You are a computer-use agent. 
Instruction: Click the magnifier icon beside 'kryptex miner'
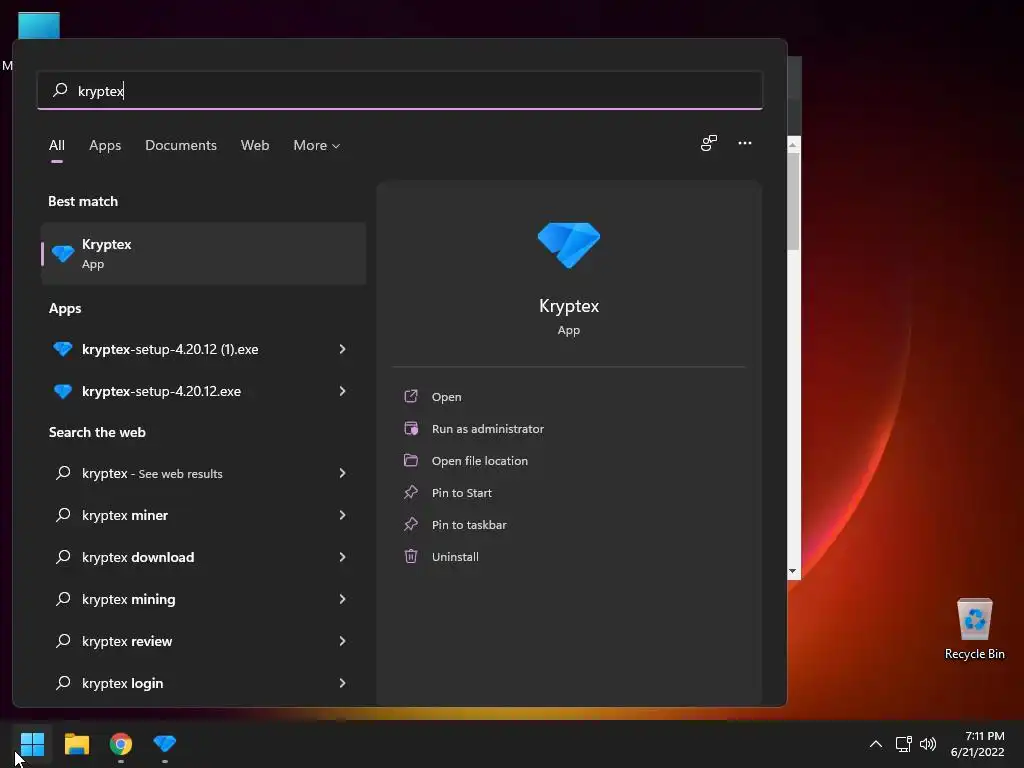click(63, 515)
